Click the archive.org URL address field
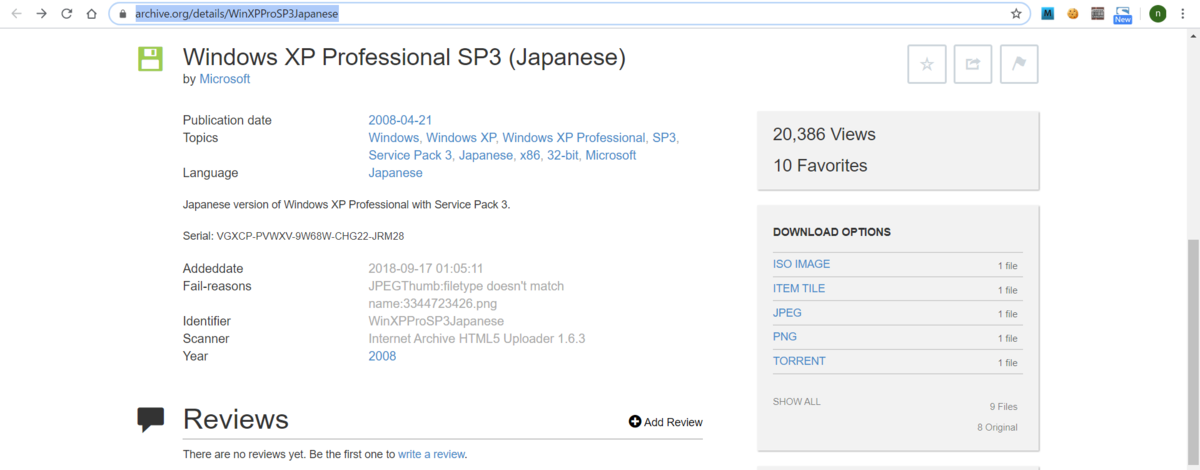 point(570,14)
